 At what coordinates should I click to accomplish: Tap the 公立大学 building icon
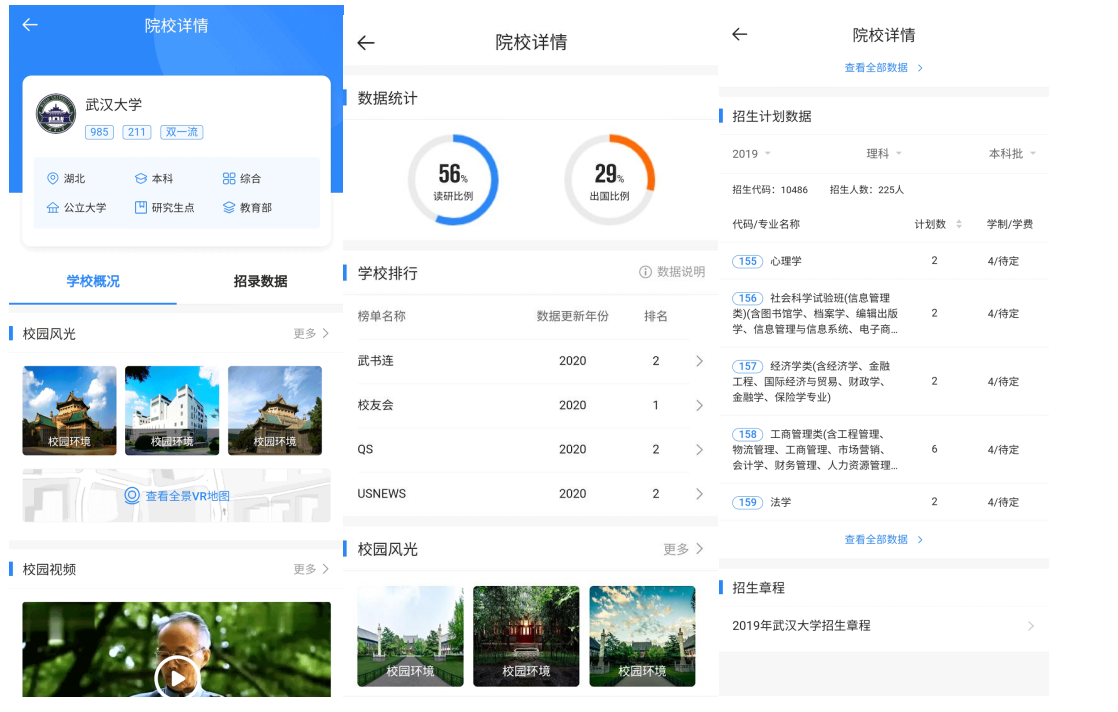53,207
